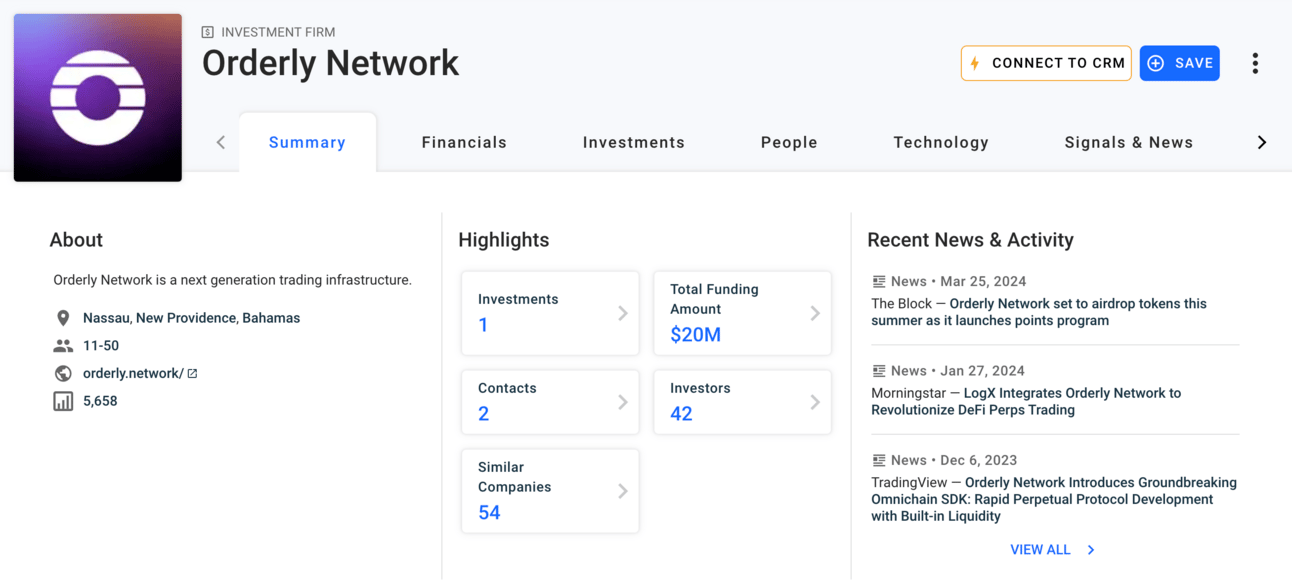1292x581 pixels.
Task: Click the Similar Companies count 54
Action: click(489, 513)
